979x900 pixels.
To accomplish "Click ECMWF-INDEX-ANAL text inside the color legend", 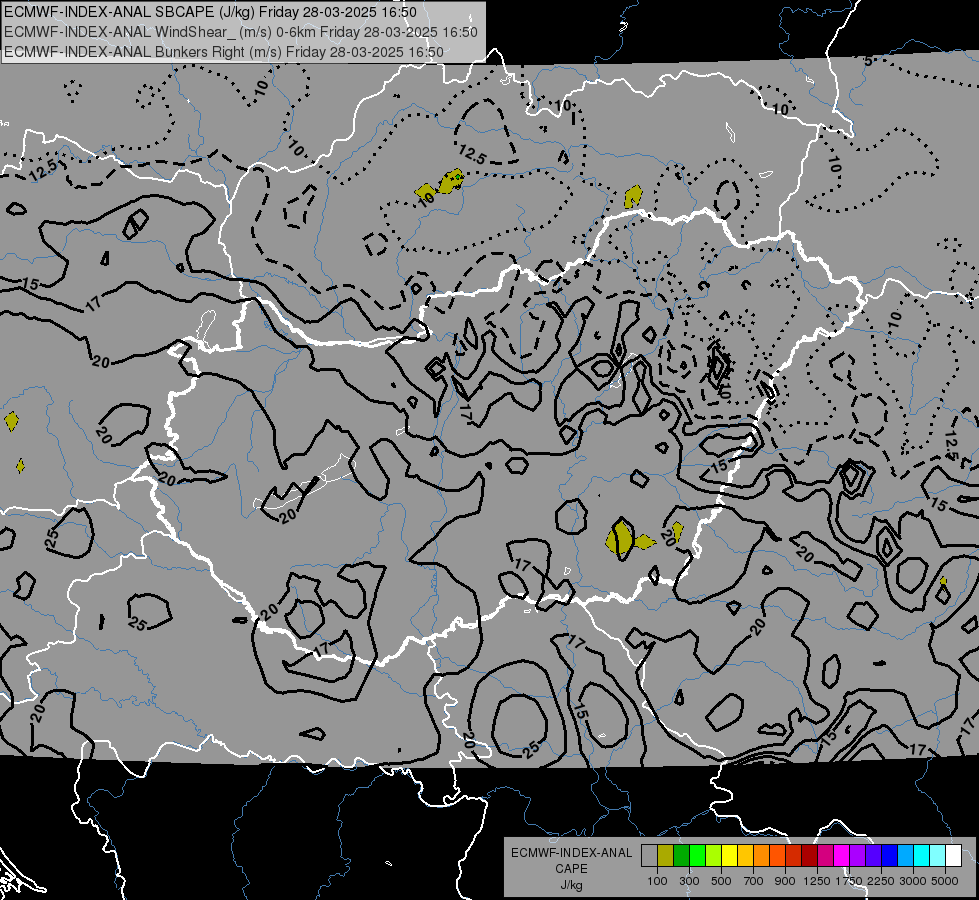I will 571,853.
